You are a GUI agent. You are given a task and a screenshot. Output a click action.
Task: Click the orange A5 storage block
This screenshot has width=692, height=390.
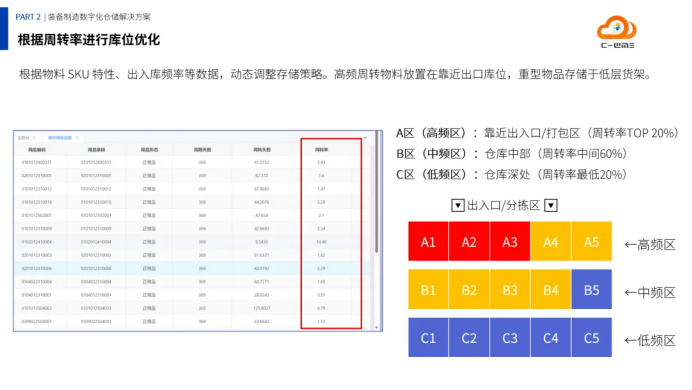[591, 241]
